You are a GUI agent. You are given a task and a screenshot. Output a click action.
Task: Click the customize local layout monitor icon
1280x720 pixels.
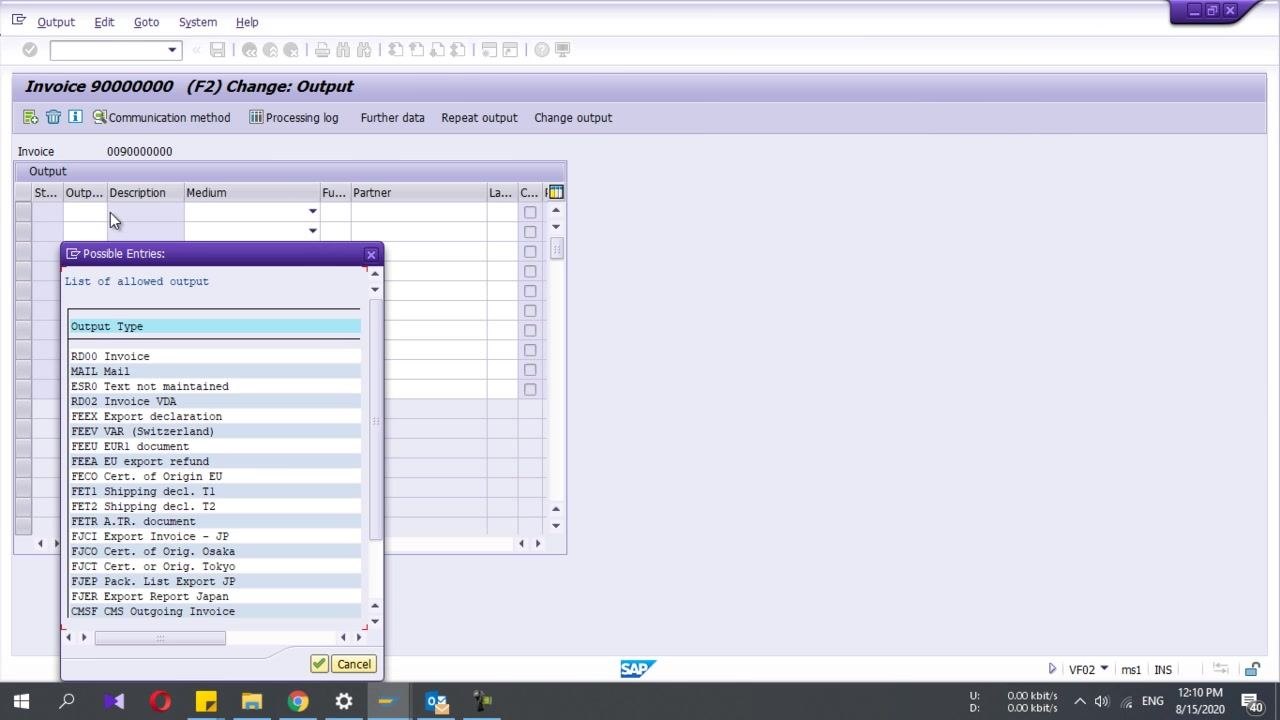(x=563, y=50)
